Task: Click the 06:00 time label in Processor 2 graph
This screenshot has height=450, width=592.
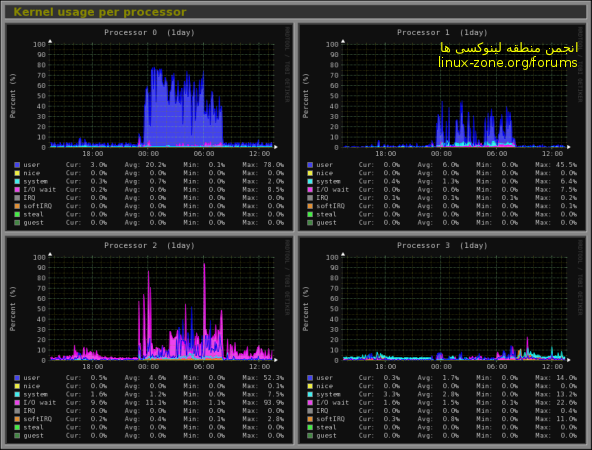Action: point(204,367)
